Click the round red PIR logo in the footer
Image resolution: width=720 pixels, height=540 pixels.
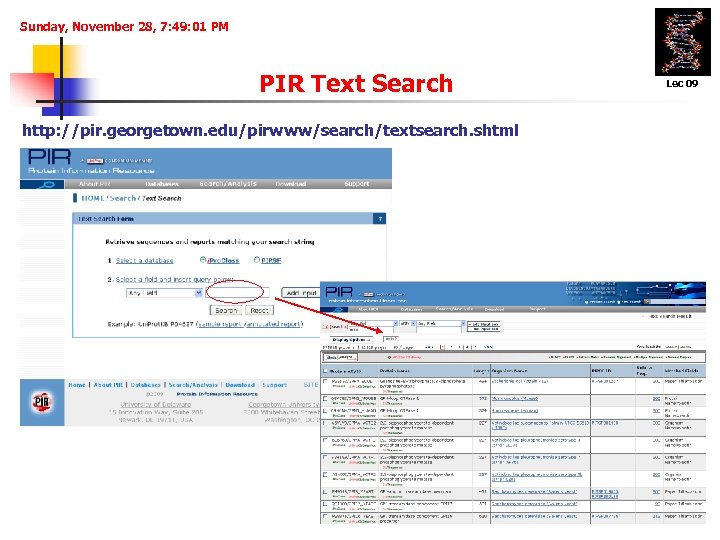(42, 402)
